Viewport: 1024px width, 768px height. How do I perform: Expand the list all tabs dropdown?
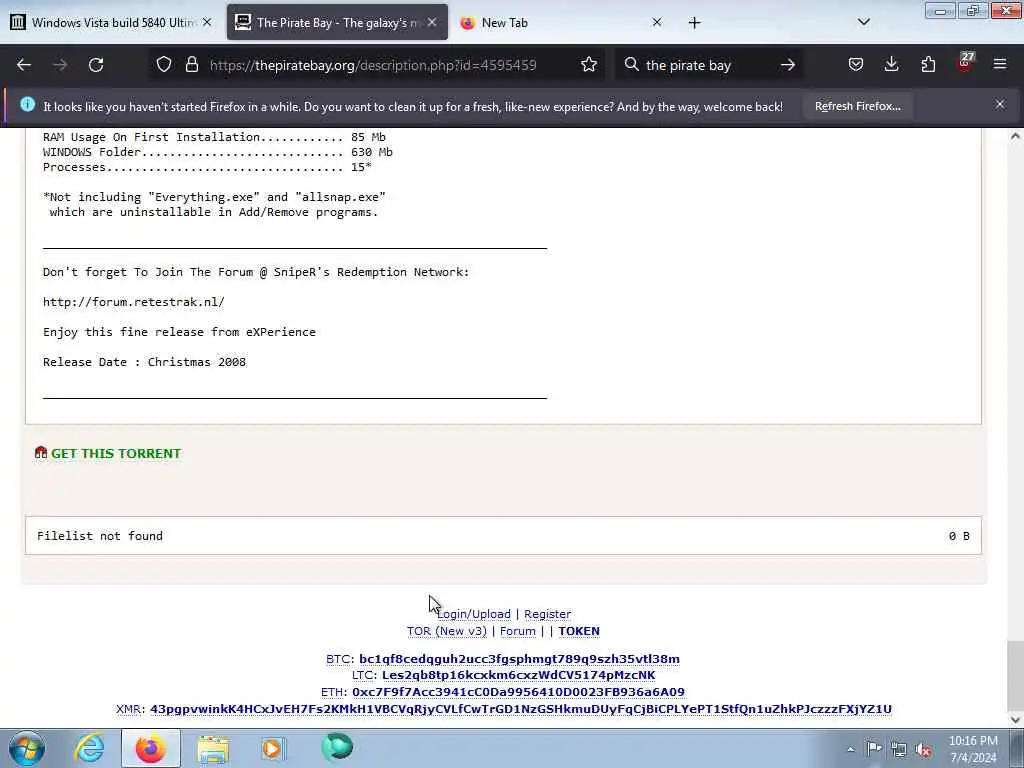click(863, 22)
